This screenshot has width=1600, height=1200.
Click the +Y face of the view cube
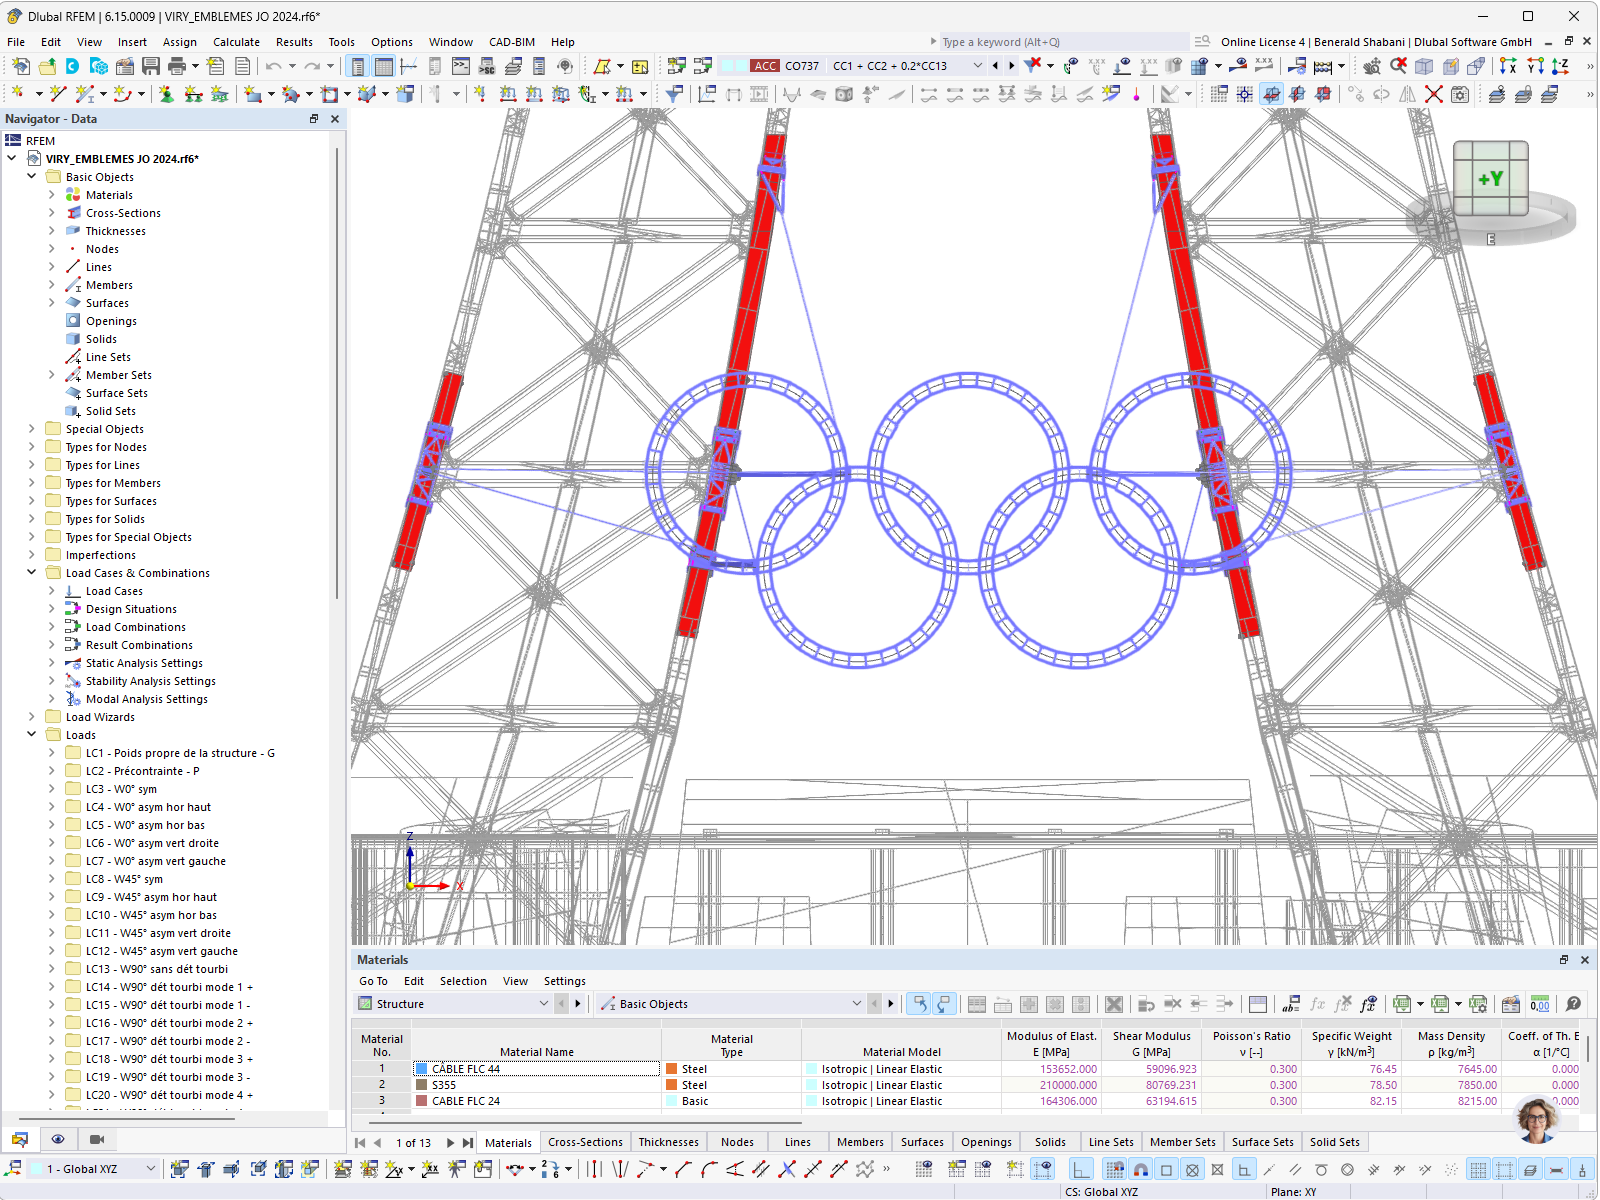tap(1490, 178)
